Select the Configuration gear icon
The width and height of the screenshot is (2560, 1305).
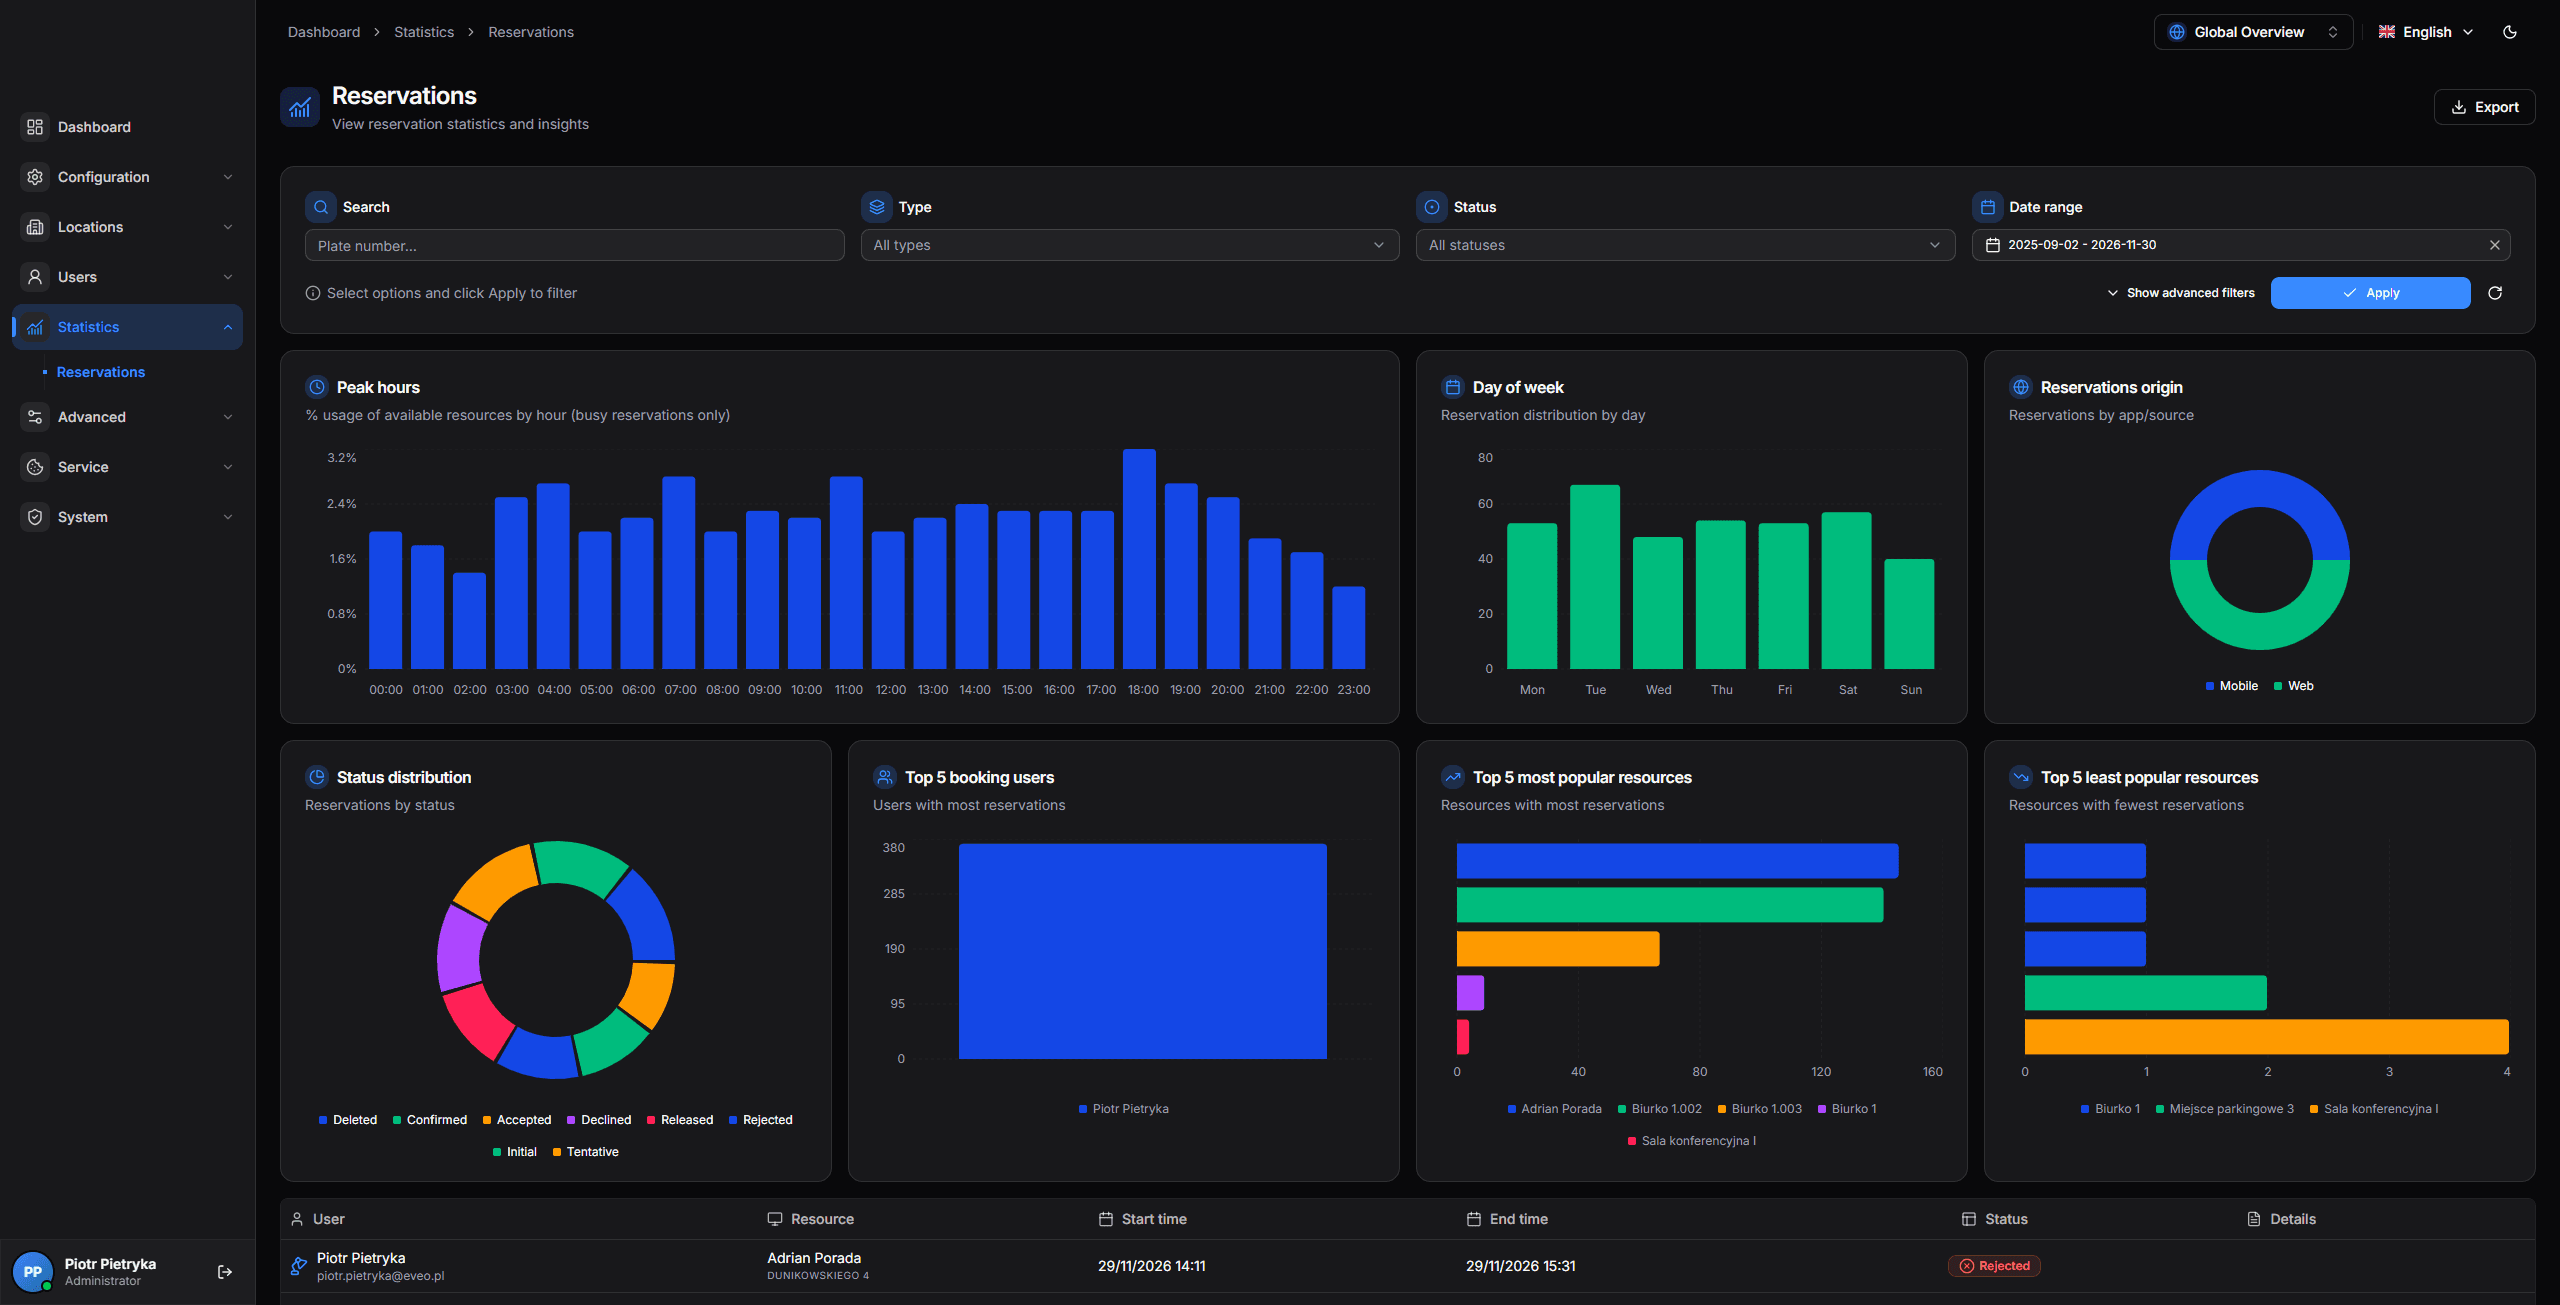[x=34, y=176]
